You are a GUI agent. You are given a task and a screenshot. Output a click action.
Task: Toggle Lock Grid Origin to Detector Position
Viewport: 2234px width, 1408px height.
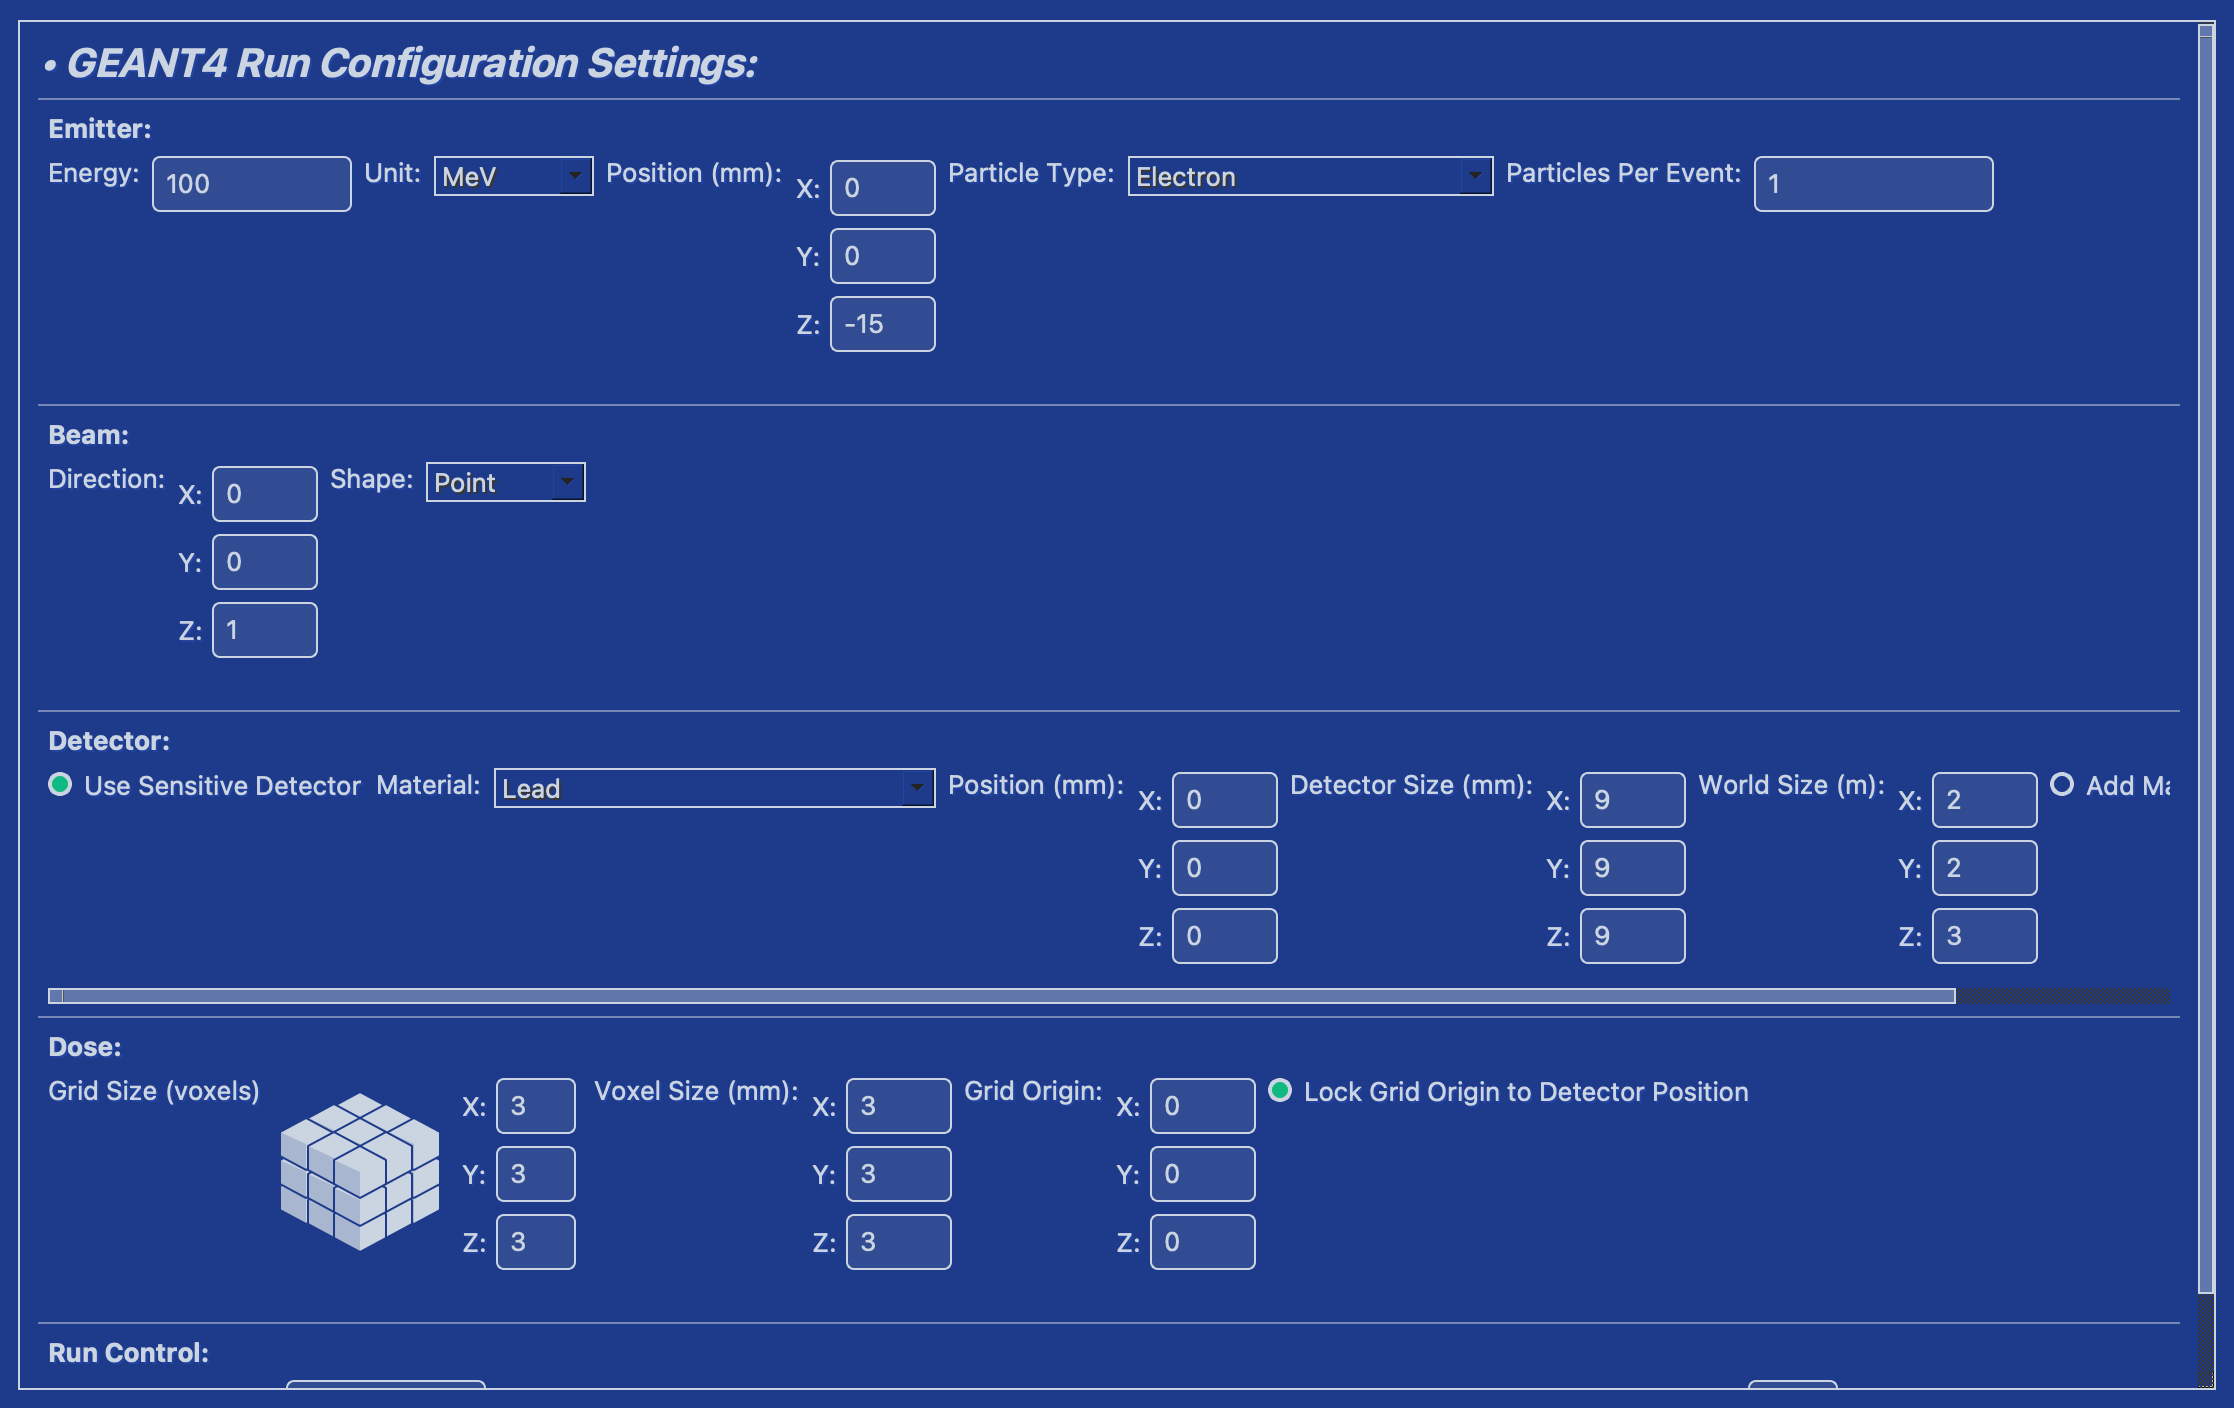click(x=1280, y=1090)
